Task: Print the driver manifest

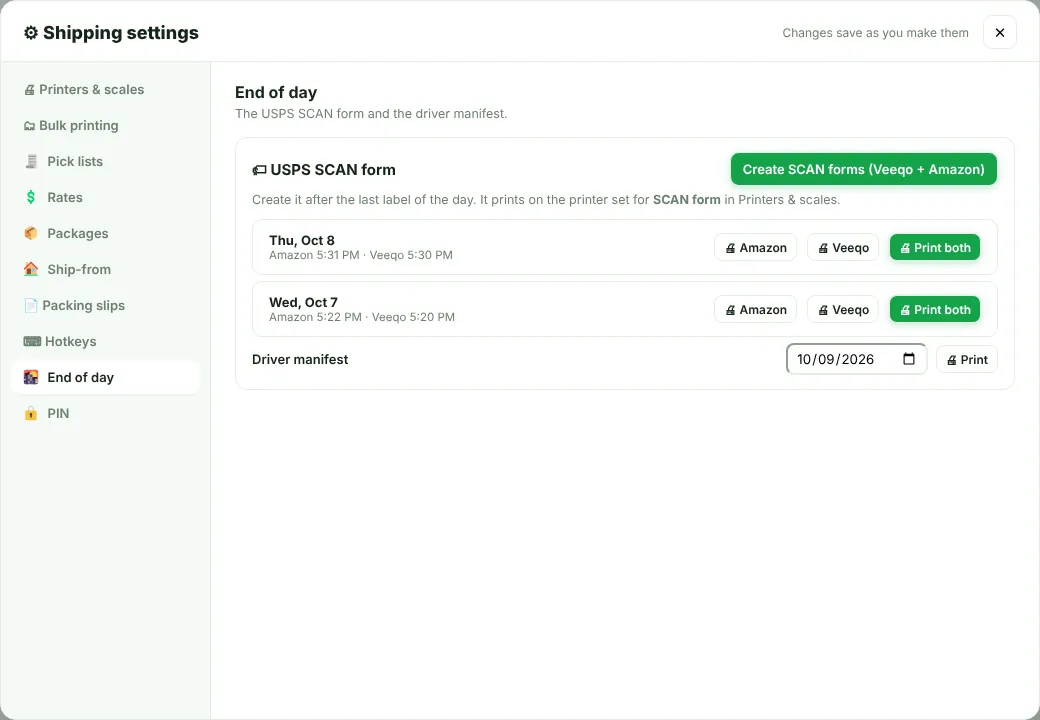Action: [967, 359]
